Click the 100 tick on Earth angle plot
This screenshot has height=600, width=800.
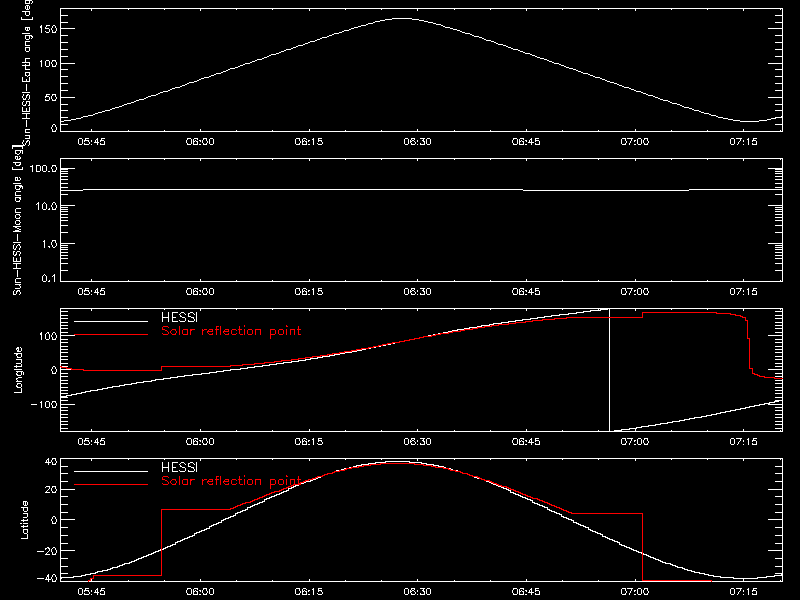click(50, 64)
